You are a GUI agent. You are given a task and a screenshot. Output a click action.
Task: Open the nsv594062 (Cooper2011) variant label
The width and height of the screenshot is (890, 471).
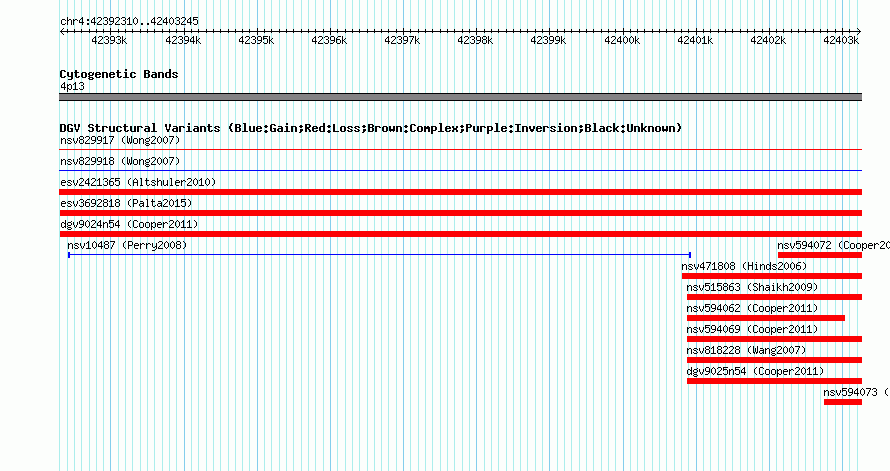(752, 308)
